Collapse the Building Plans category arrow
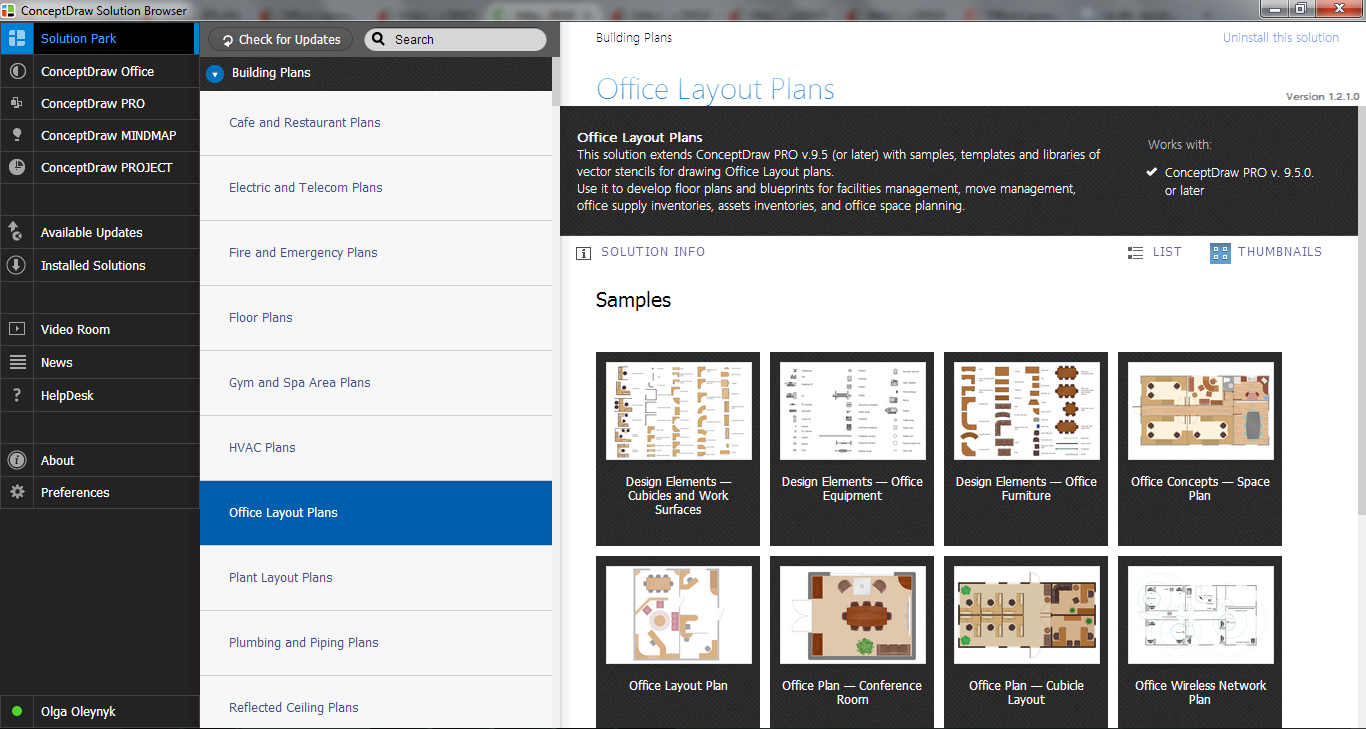Image resolution: width=1366 pixels, height=729 pixels. point(214,73)
